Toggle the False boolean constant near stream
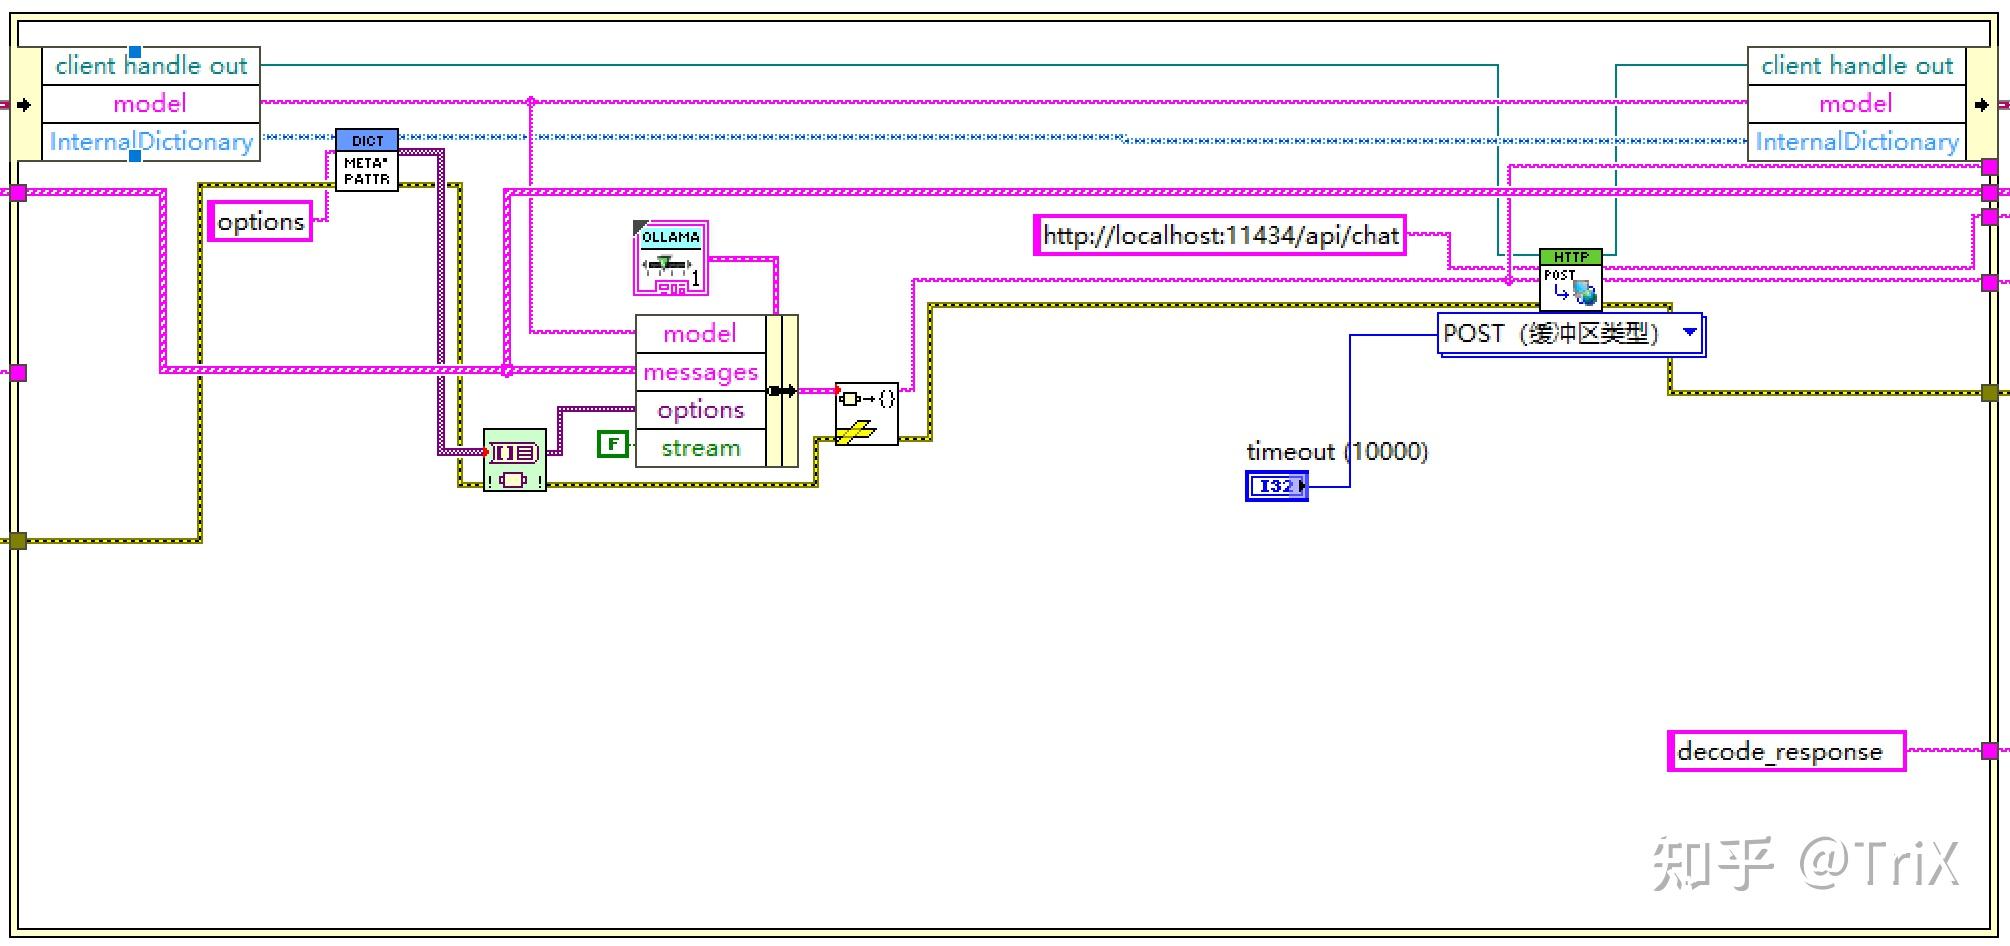 tap(612, 444)
